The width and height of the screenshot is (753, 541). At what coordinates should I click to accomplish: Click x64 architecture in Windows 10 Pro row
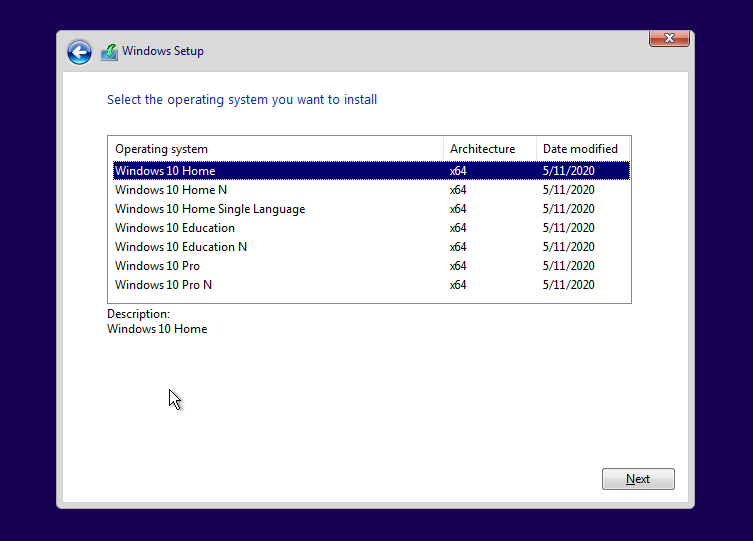(458, 266)
